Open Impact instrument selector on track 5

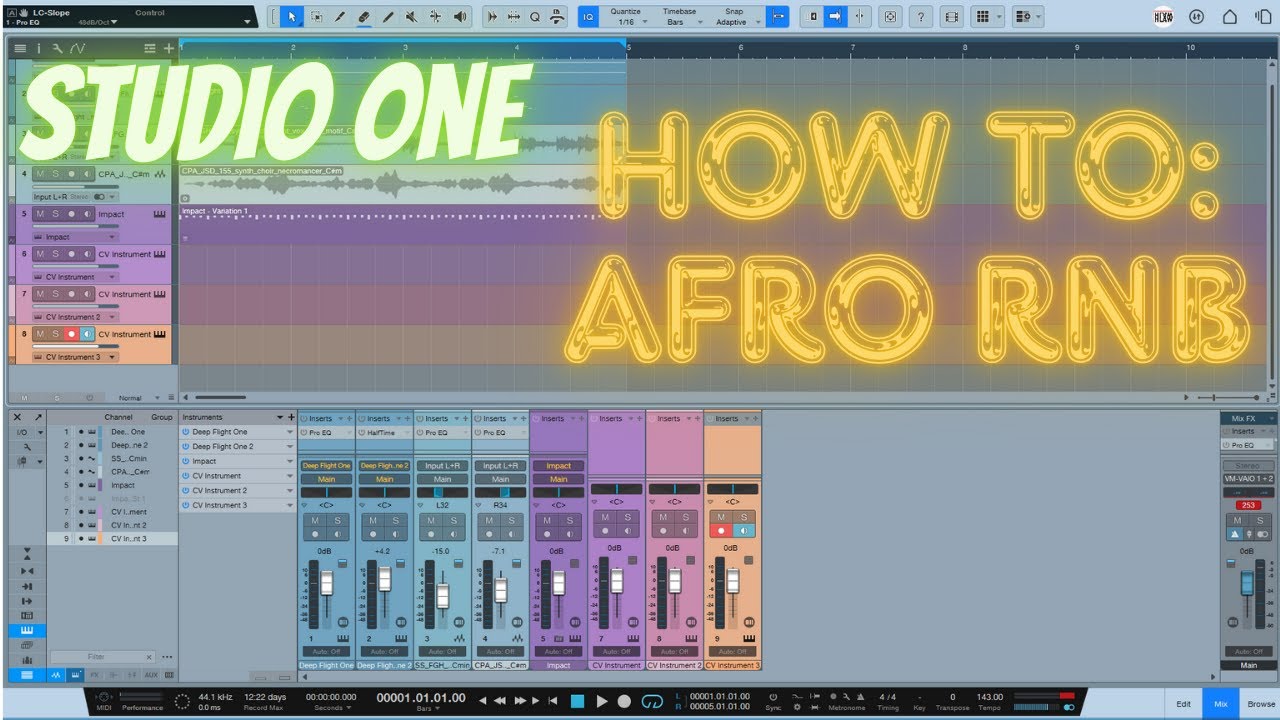(x=76, y=237)
